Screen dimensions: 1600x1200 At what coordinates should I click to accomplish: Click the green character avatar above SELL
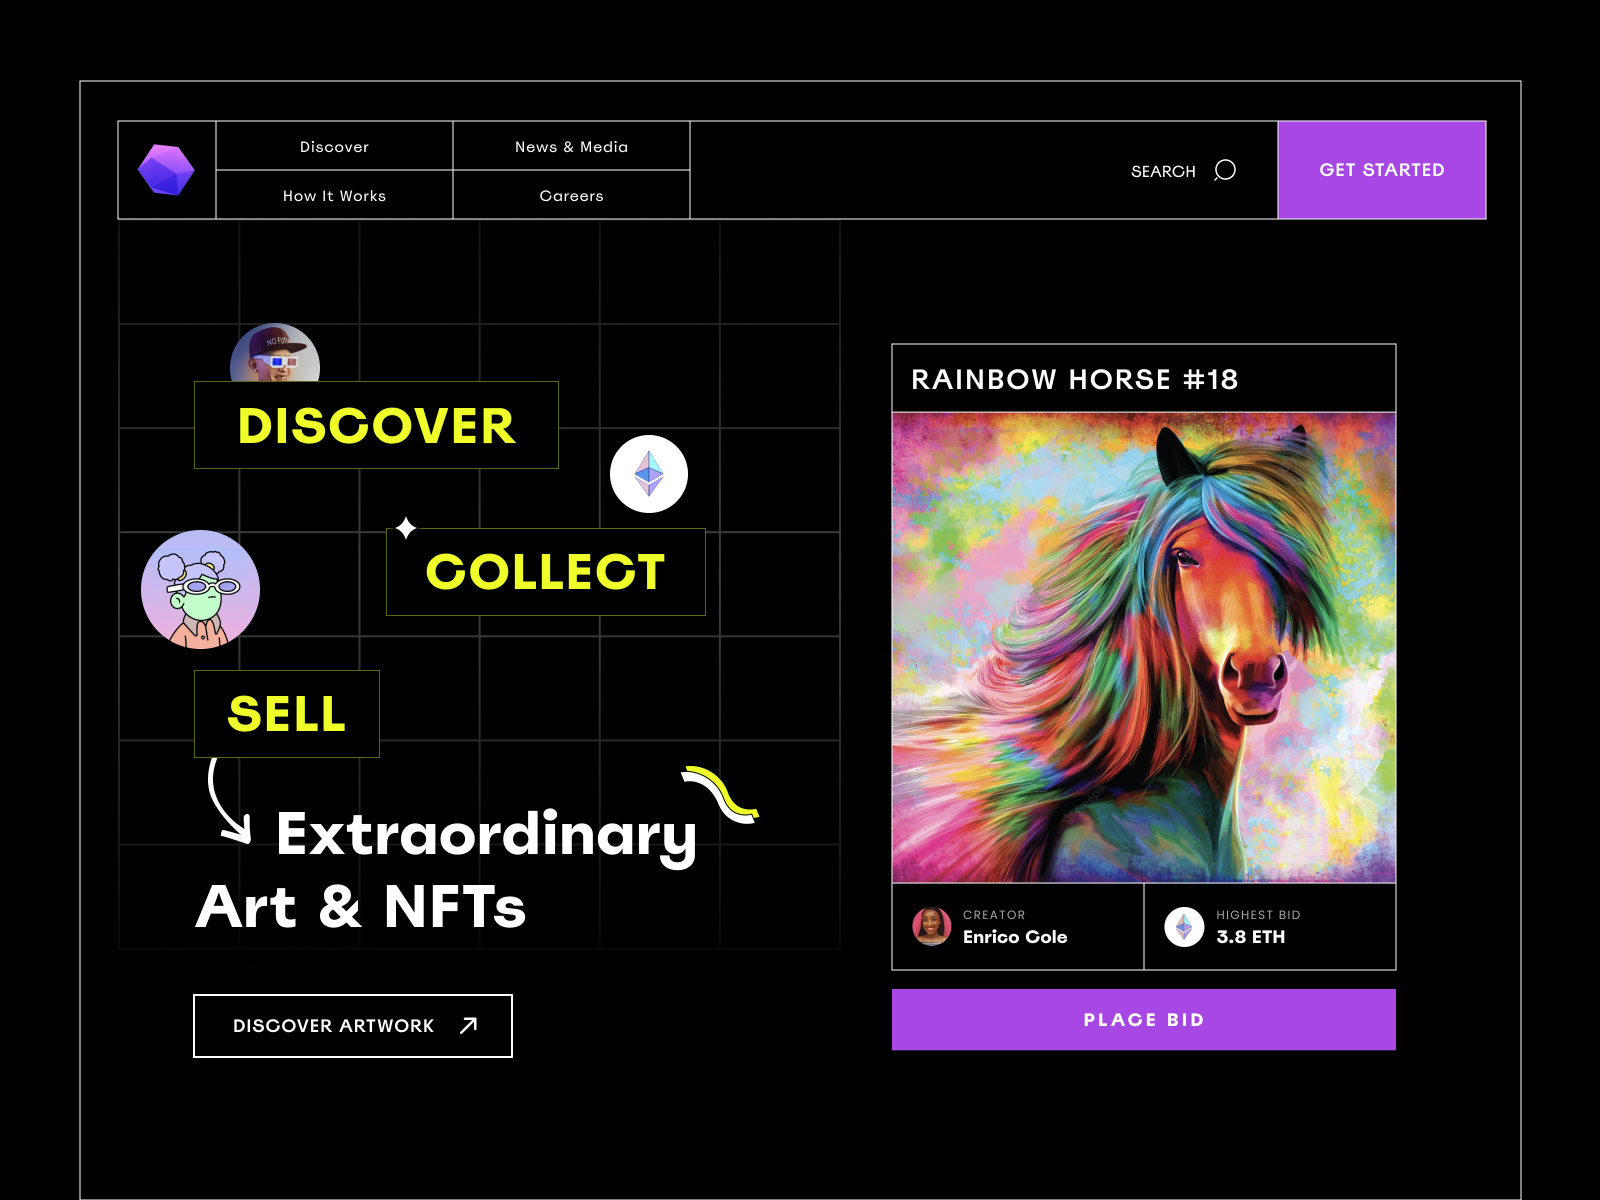point(200,590)
